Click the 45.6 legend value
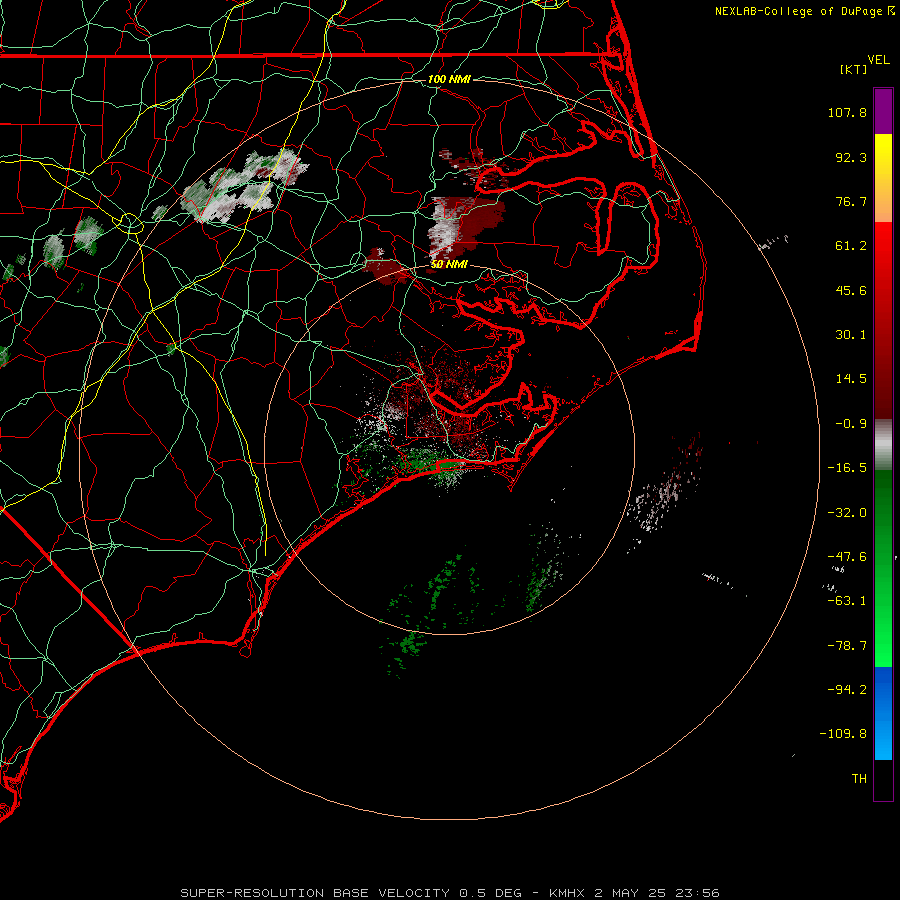Viewport: 900px width, 900px height. pyautogui.click(x=851, y=290)
